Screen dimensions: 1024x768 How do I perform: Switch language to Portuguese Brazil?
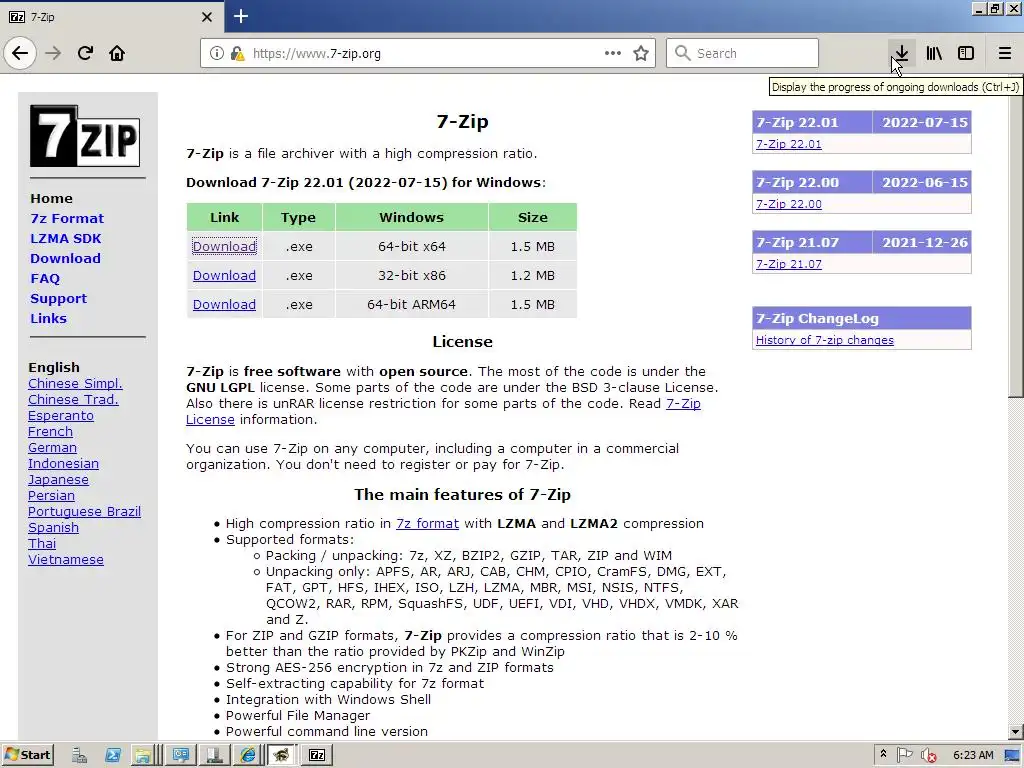point(84,512)
